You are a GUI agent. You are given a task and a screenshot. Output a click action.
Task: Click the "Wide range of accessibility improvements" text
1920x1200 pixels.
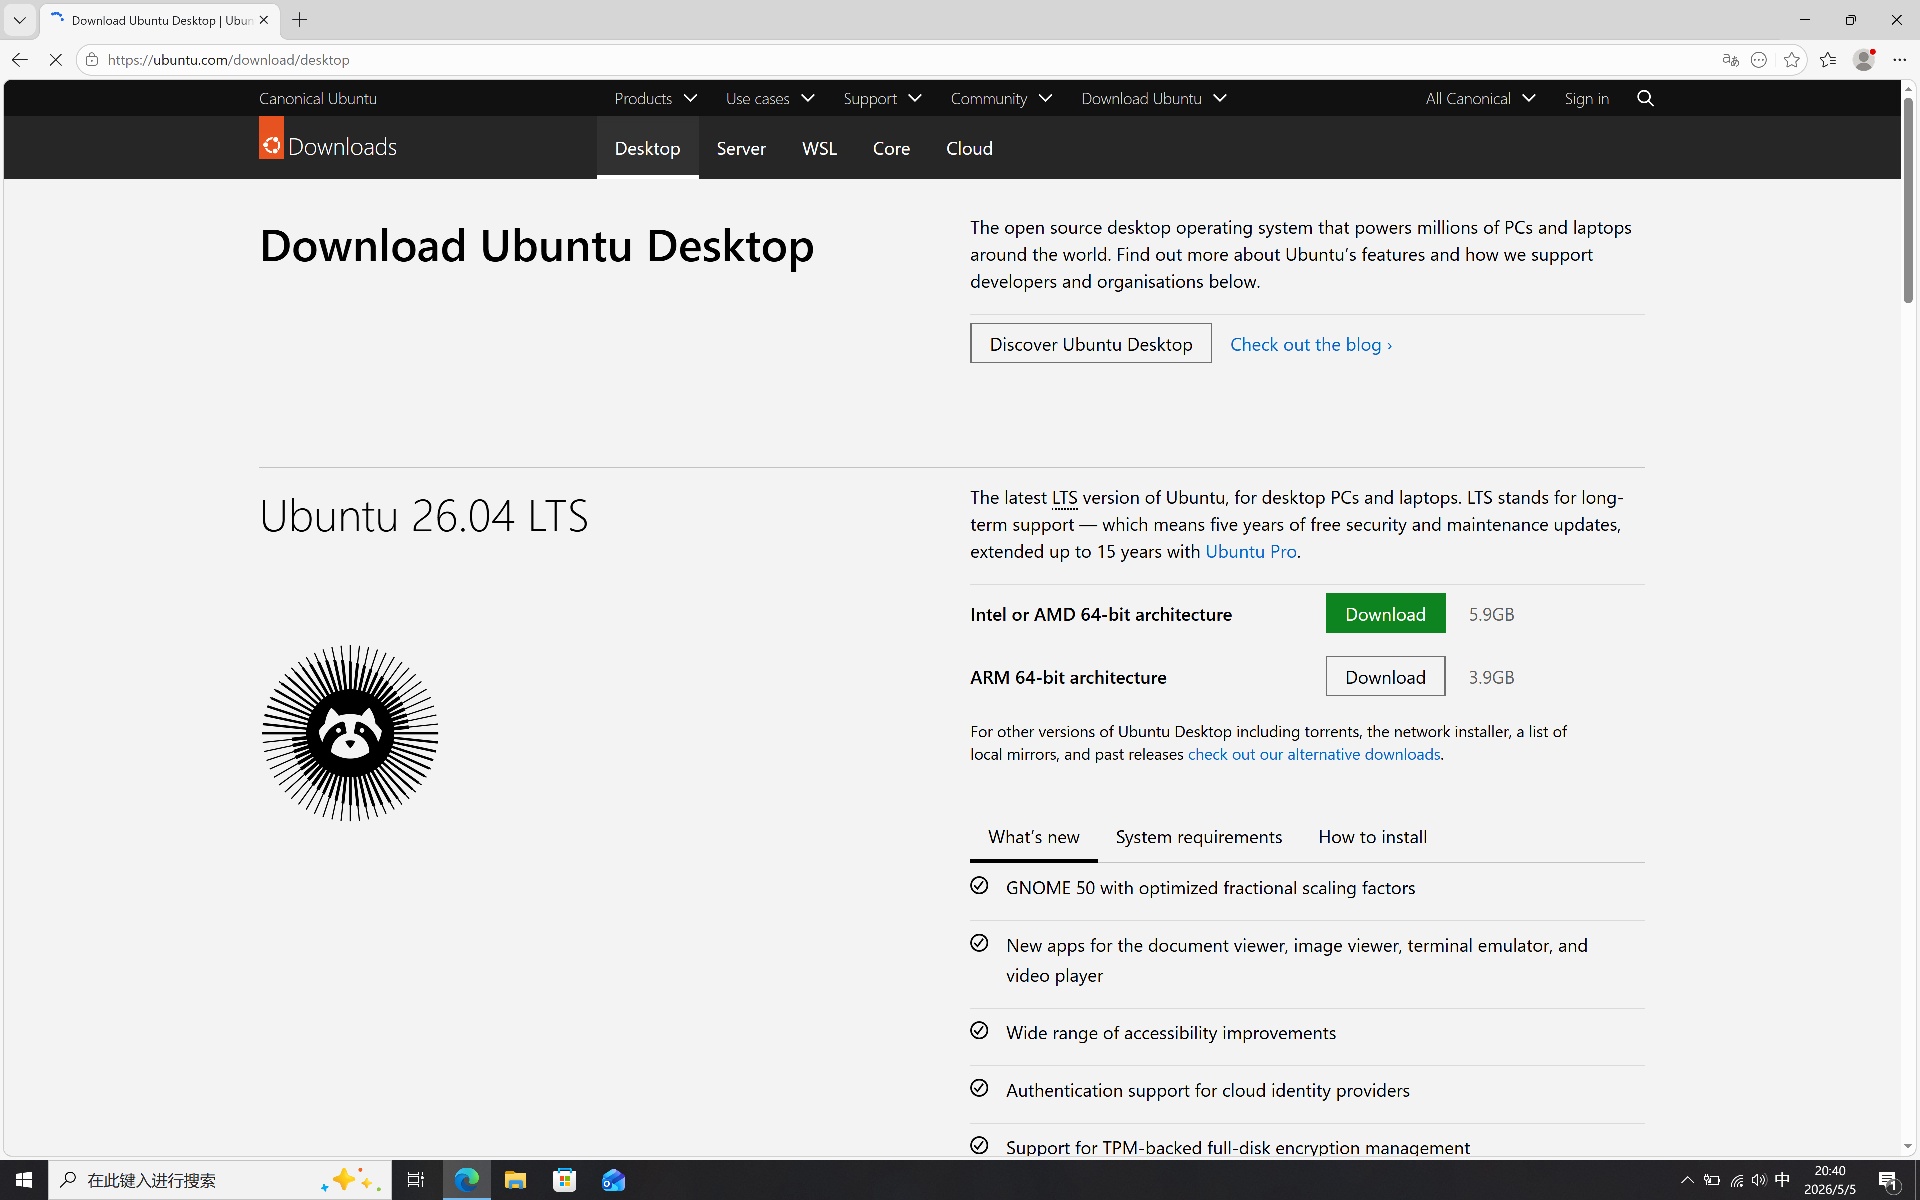tap(1171, 1033)
